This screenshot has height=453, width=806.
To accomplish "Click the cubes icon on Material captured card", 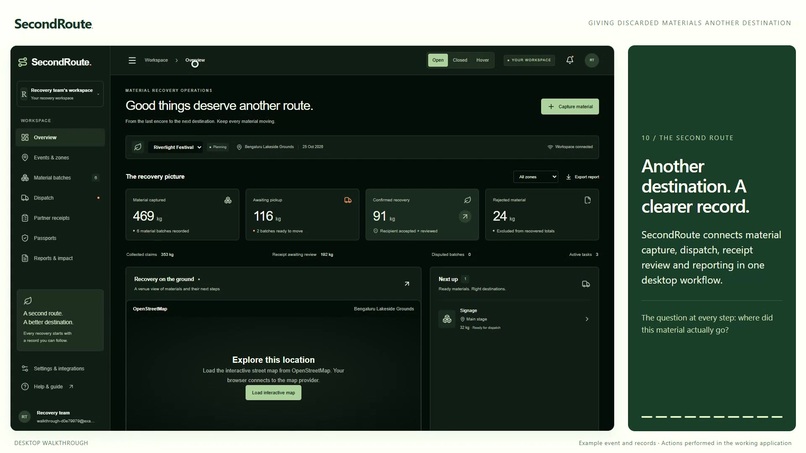I will 228,200.
